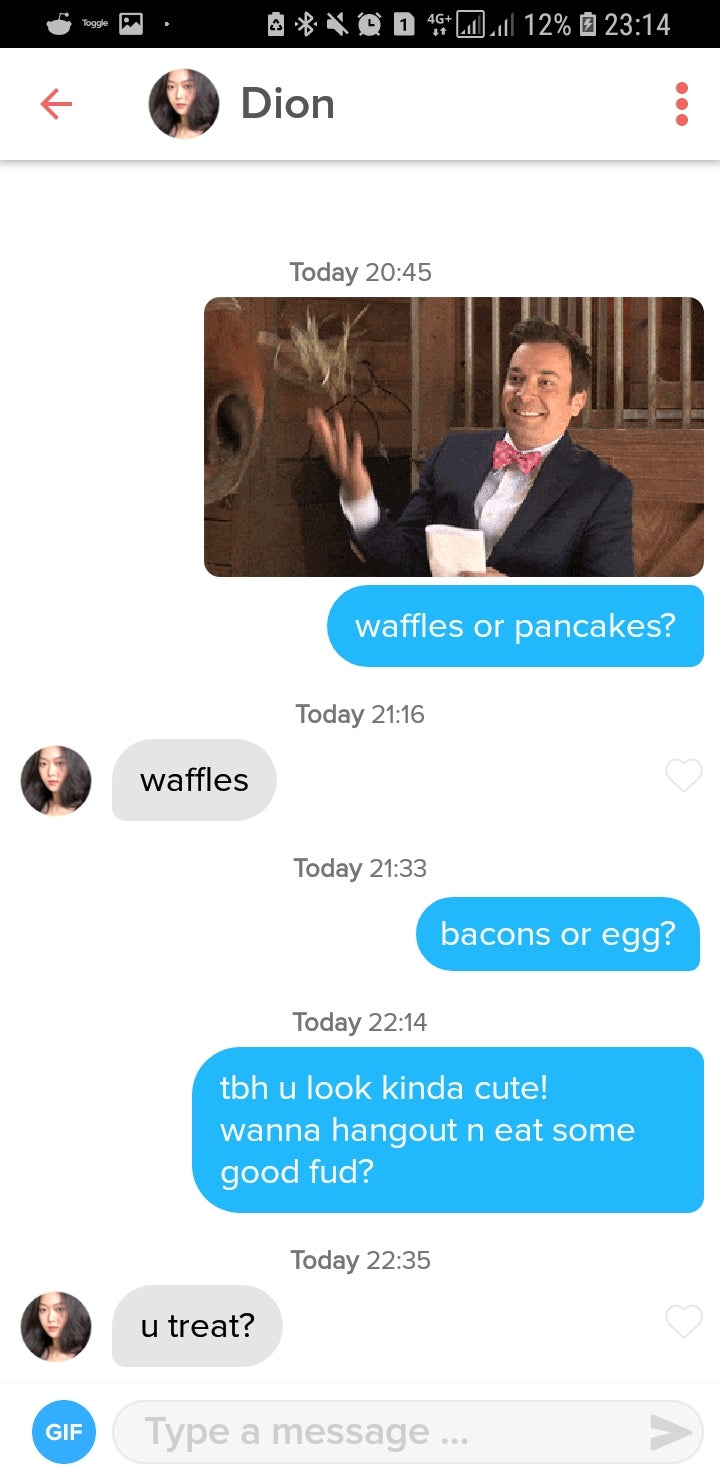
Task: Open the sent Jimmy Fallon GIF
Action: [x=454, y=437]
